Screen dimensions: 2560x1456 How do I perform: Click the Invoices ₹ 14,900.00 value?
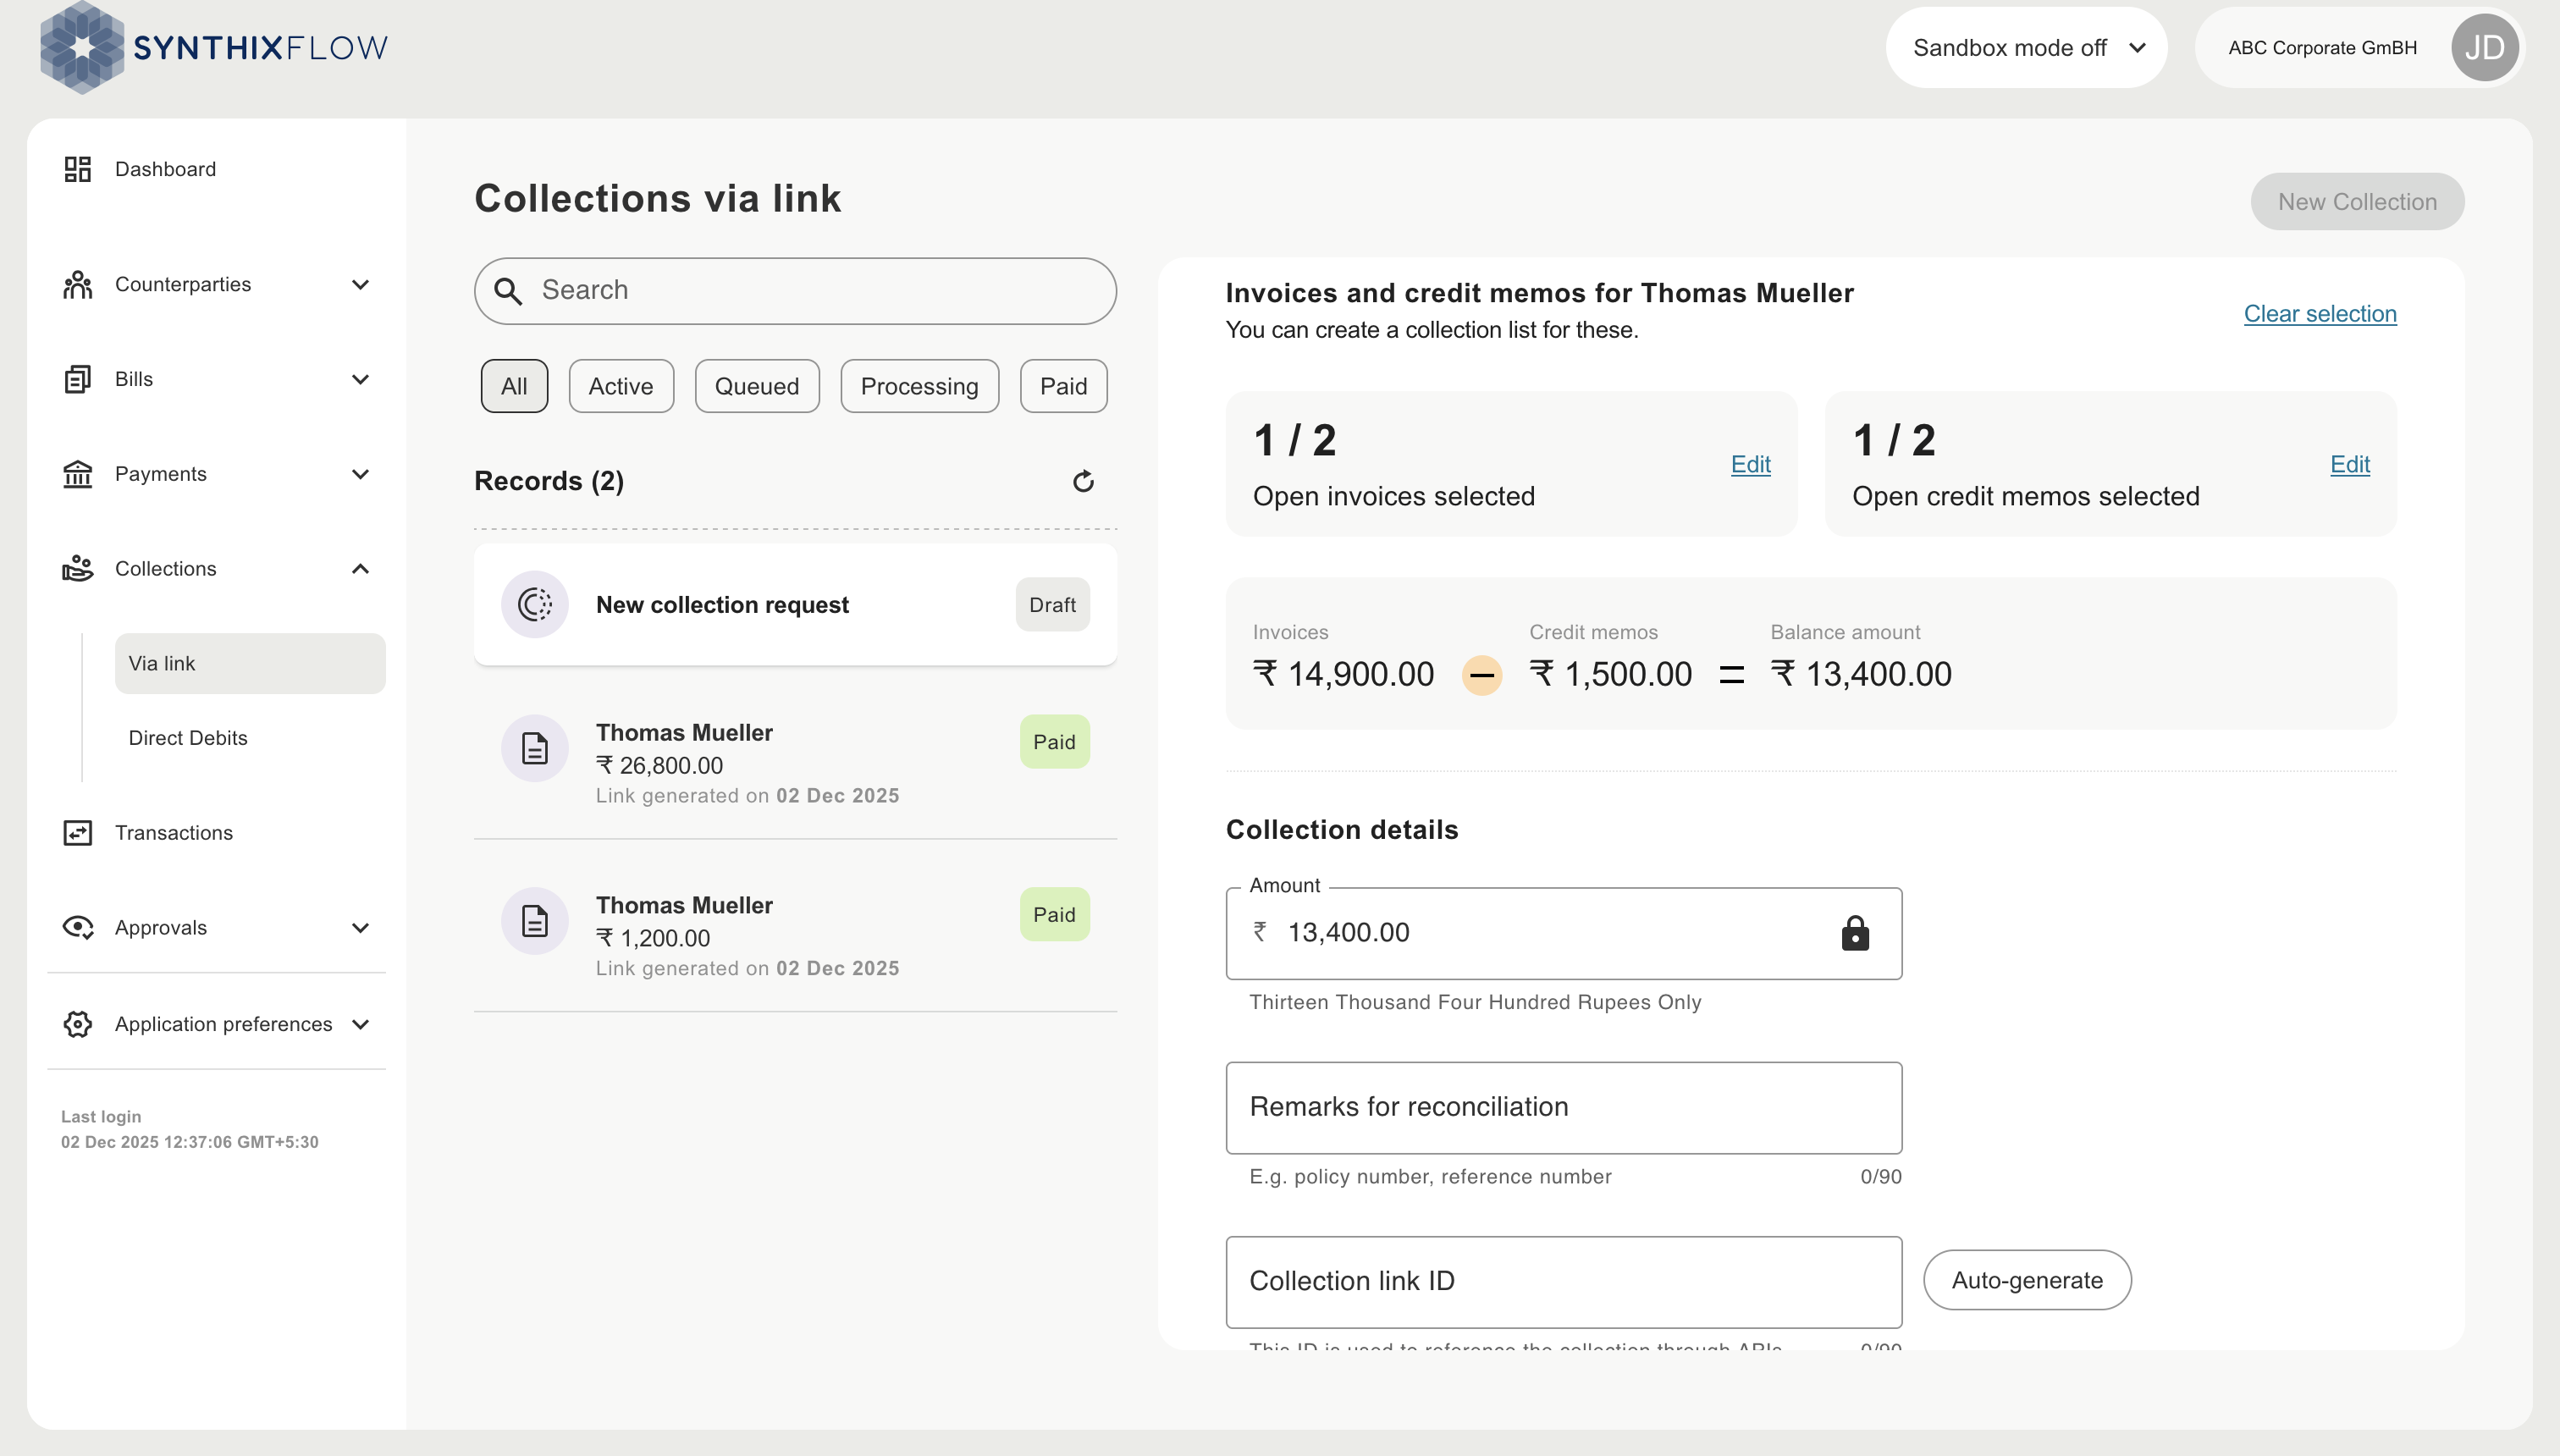(x=1343, y=675)
